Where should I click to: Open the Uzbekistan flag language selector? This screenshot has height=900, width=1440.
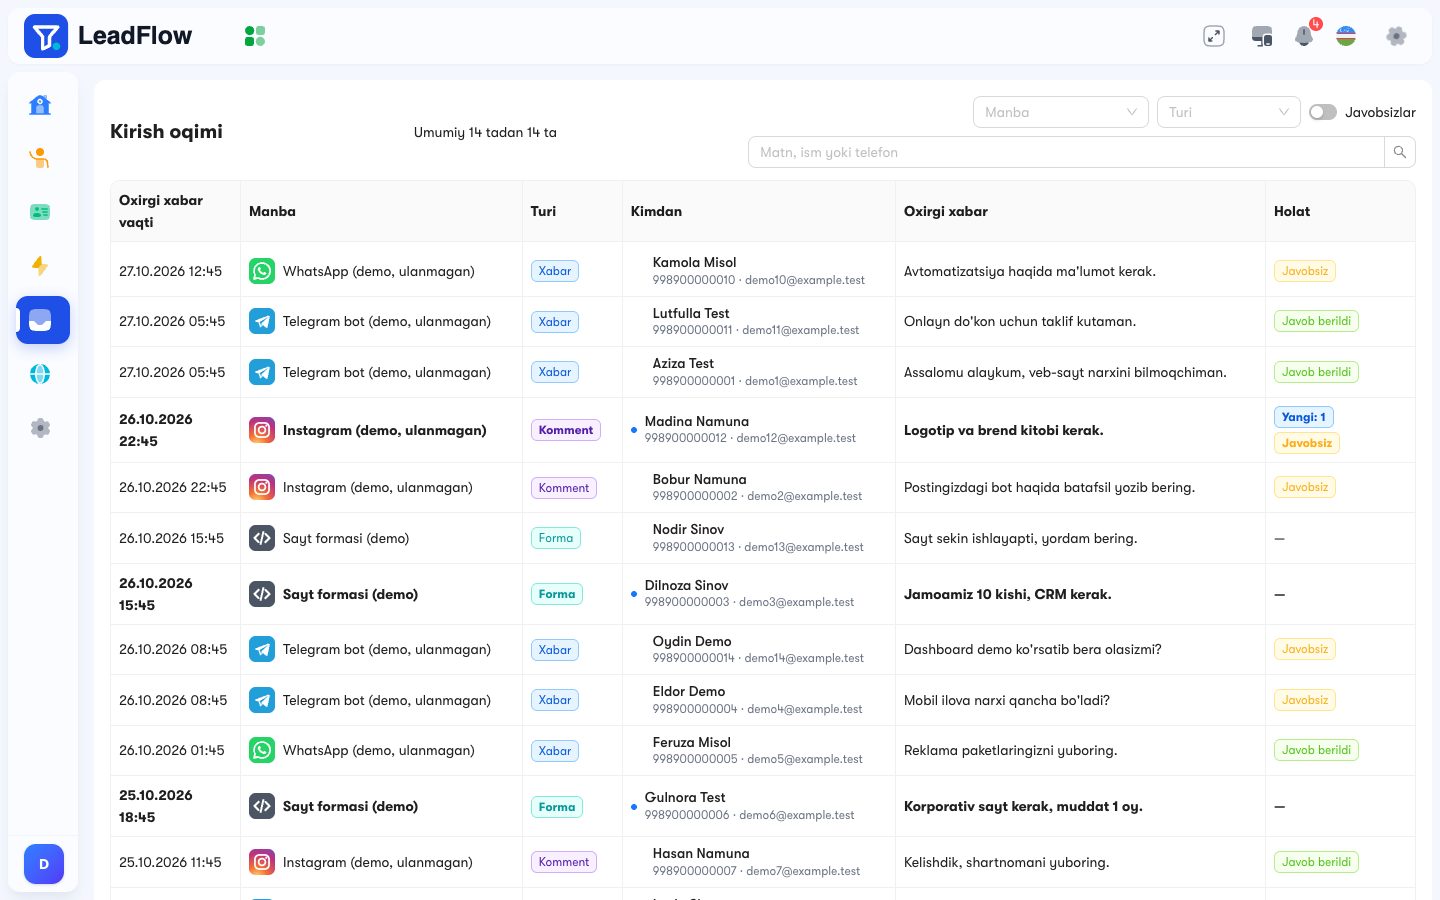coord(1346,36)
